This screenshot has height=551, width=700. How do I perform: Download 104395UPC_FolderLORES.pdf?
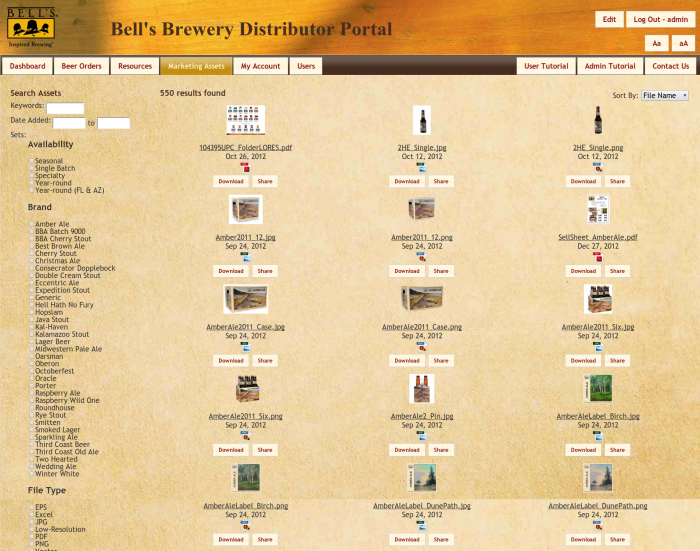(x=231, y=181)
